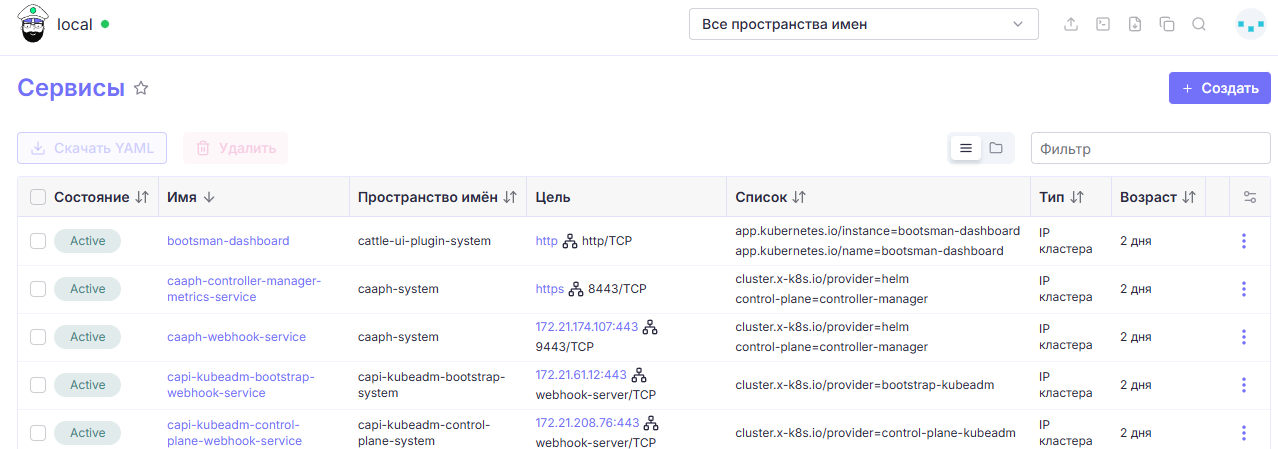
Task: Open the 172.21.61.12:443 target link
Action: 581,375
